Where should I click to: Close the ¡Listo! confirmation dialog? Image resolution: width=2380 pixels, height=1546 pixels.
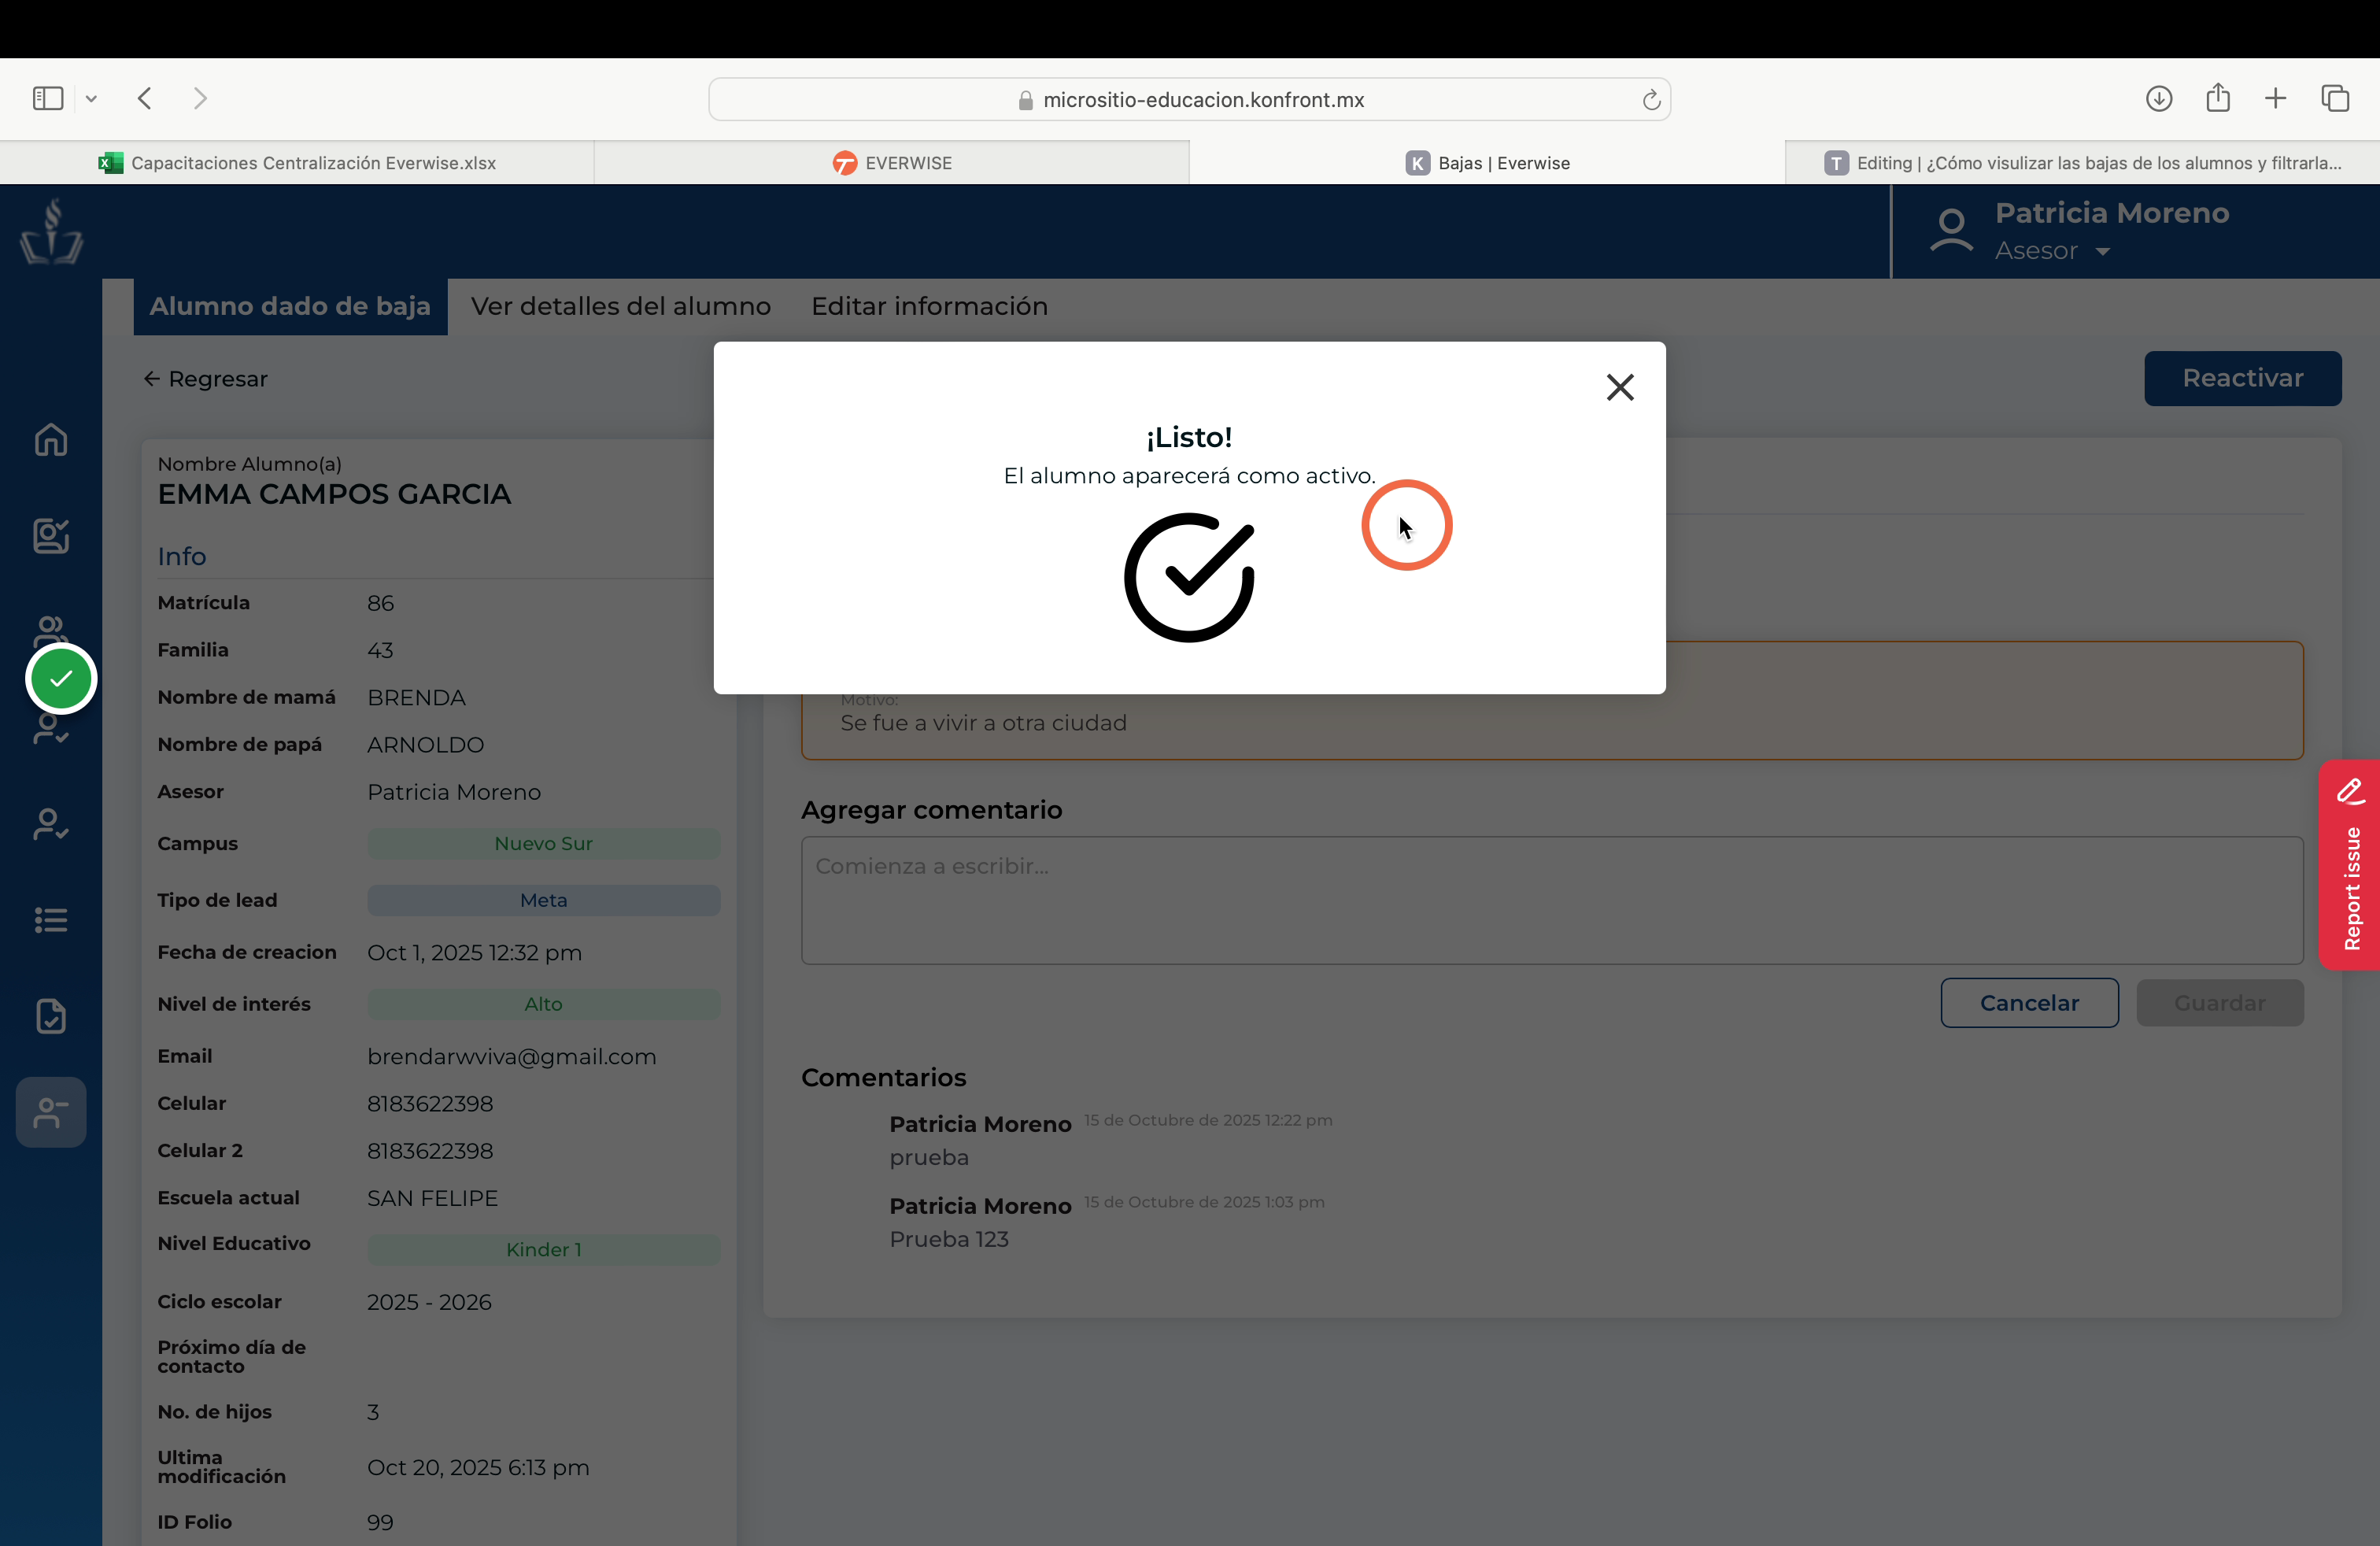point(1620,387)
